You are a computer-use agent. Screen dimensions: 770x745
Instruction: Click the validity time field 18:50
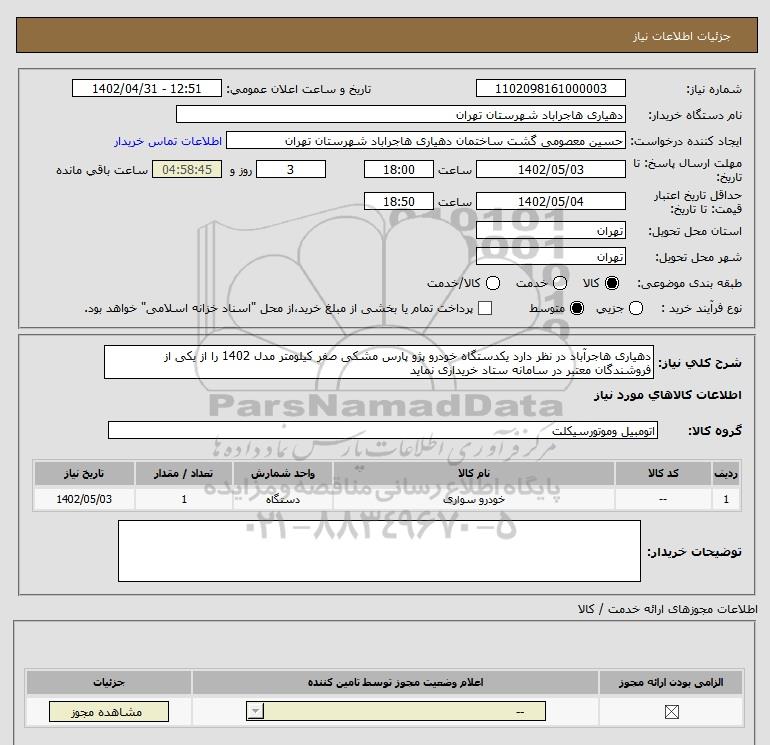point(399,201)
